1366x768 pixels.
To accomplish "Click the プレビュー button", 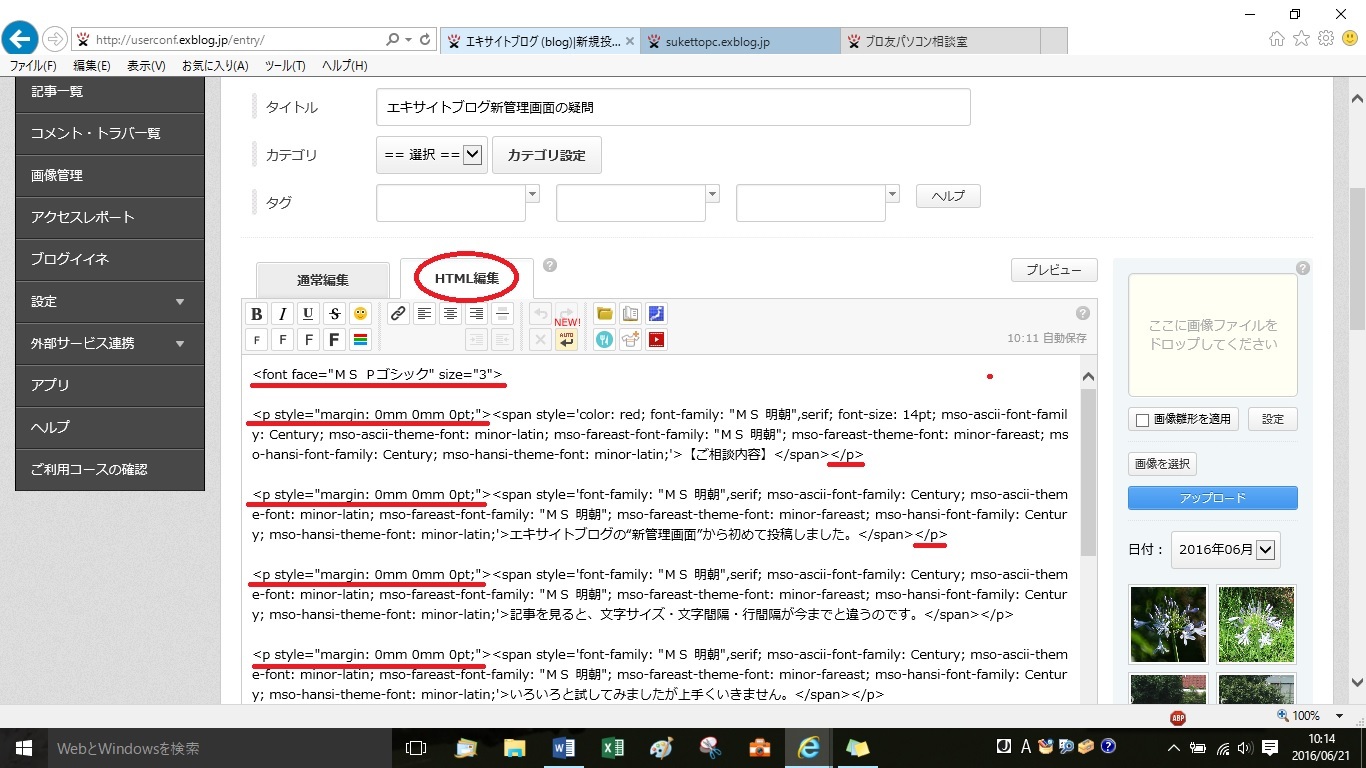I will (x=1054, y=270).
